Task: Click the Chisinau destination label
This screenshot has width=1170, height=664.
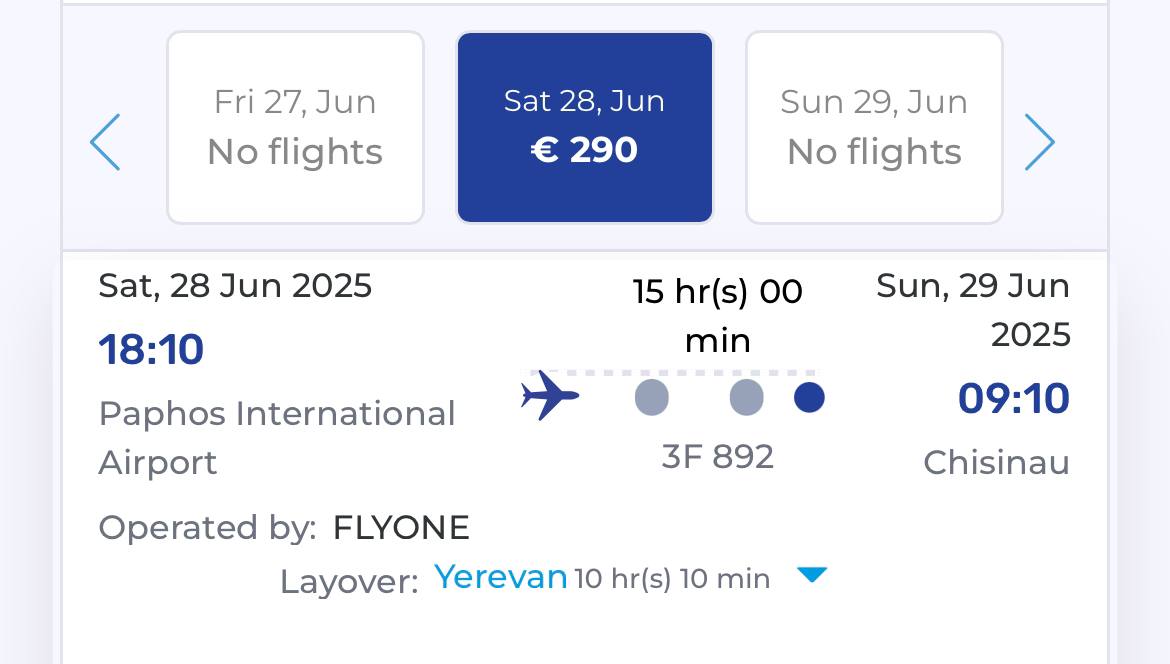Action: (x=997, y=463)
